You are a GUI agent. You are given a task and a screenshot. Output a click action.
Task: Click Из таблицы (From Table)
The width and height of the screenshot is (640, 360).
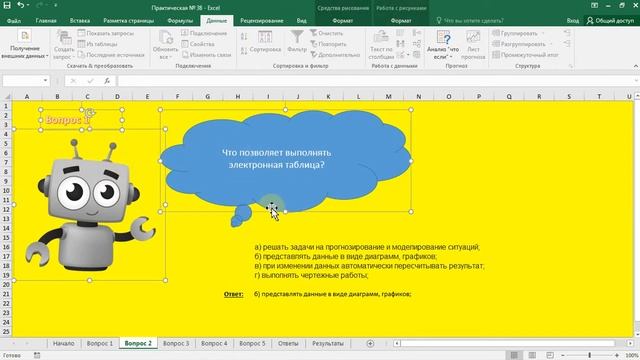pos(98,44)
